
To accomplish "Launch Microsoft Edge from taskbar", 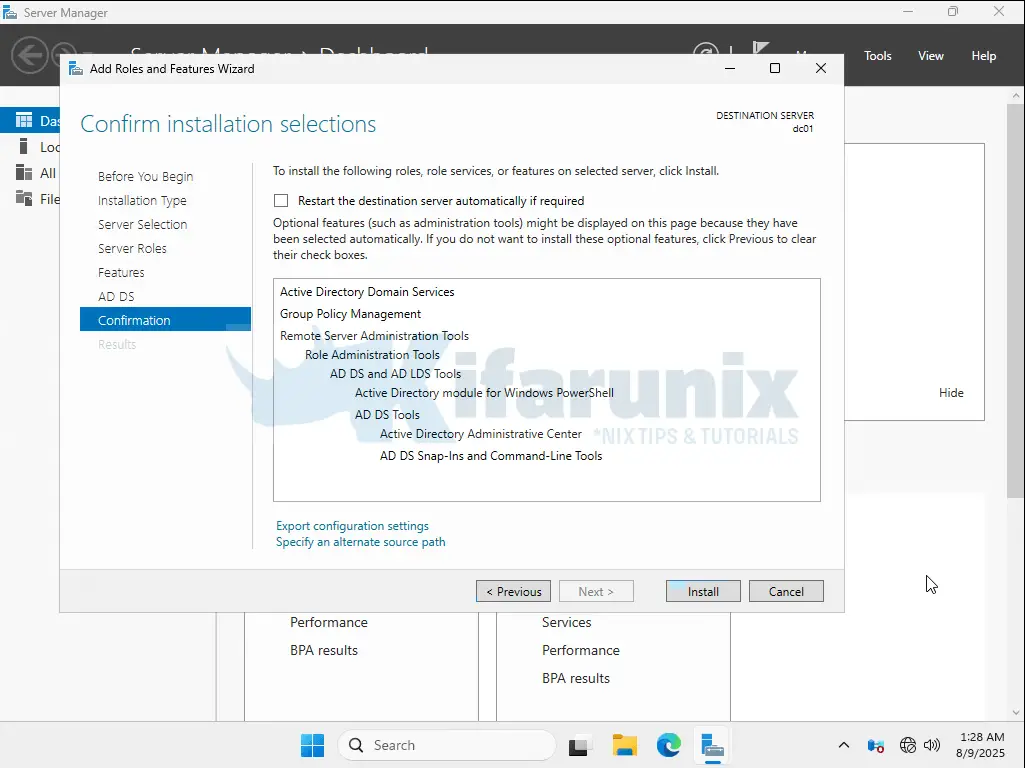I will click(668, 745).
